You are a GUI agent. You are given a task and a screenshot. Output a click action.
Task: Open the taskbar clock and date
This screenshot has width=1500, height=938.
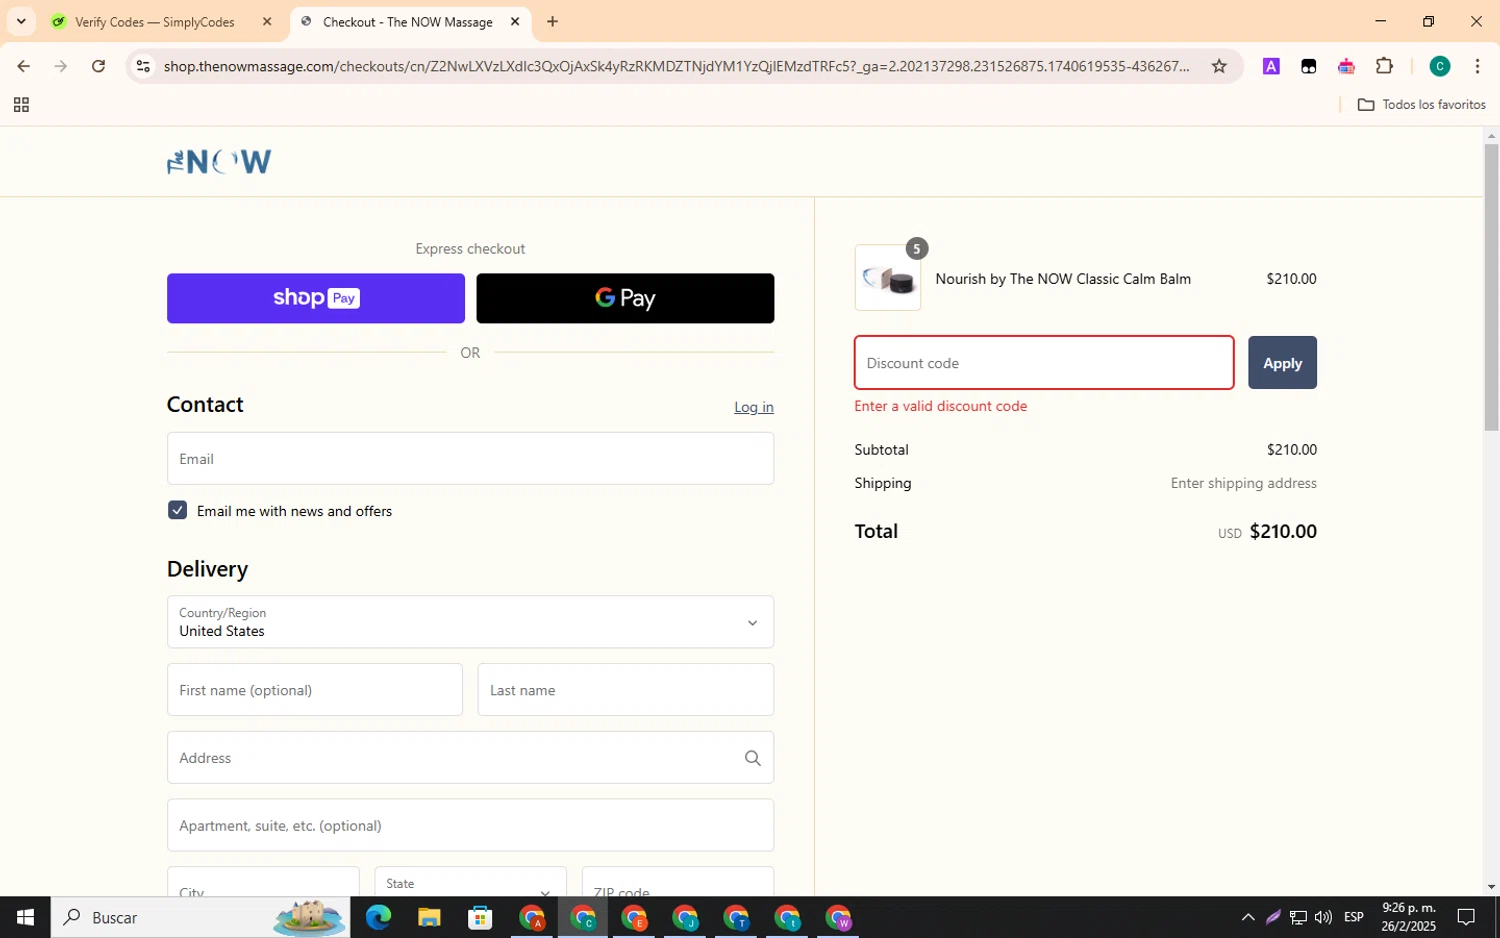[x=1408, y=917]
